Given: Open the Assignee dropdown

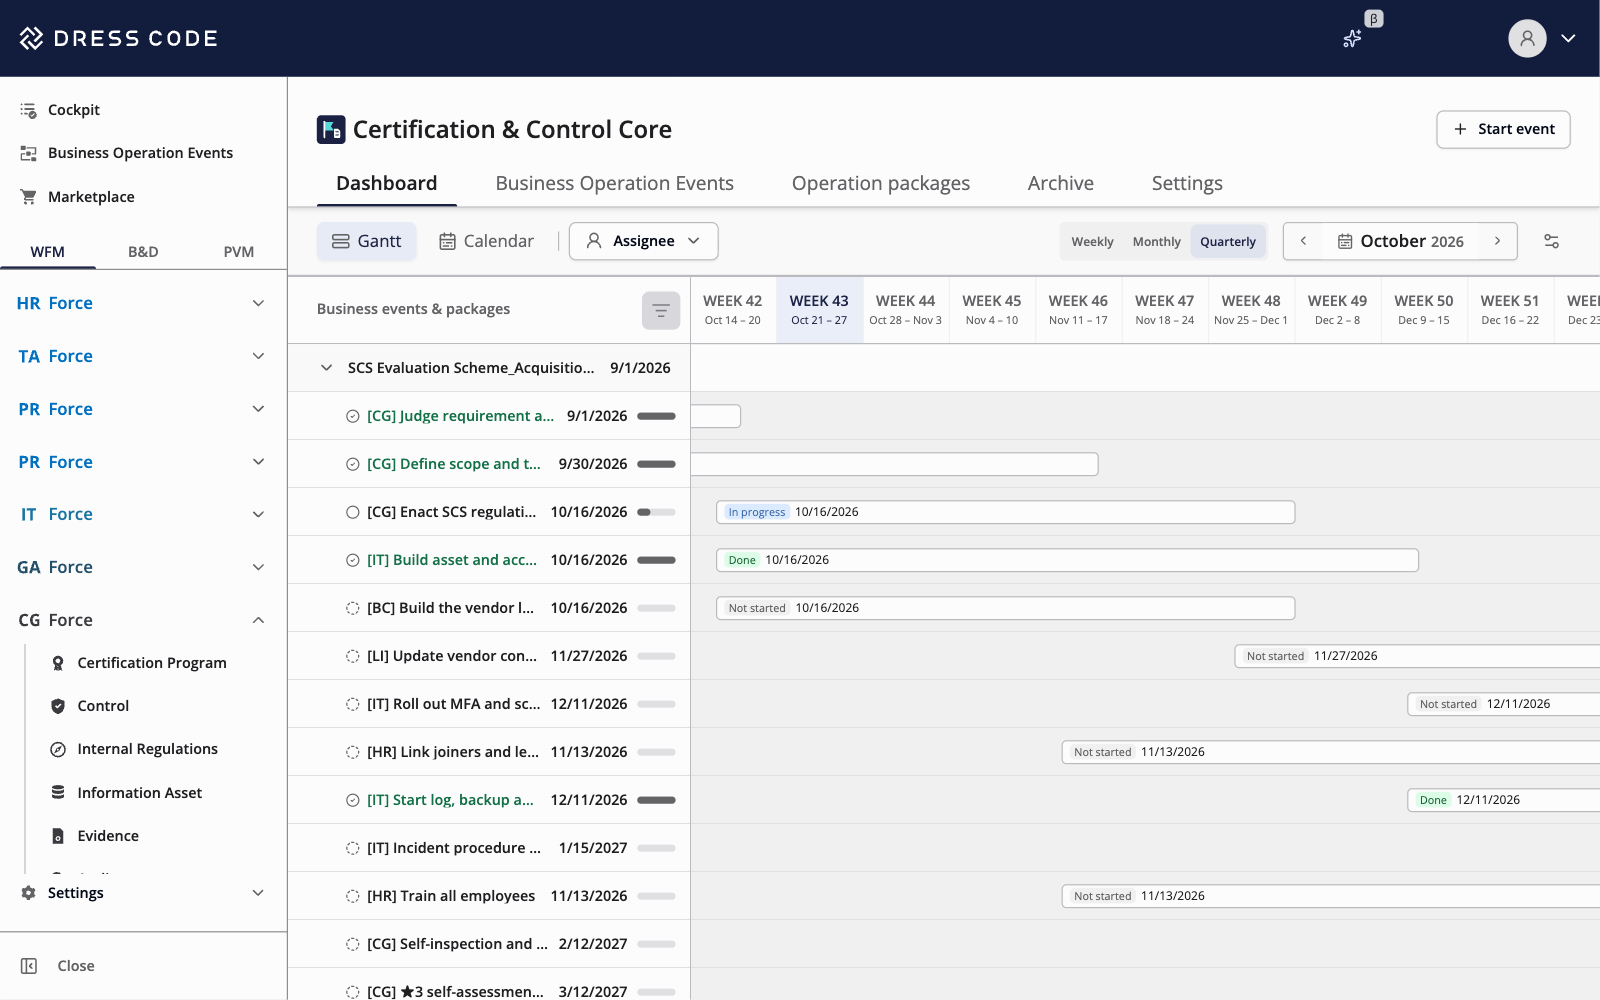Looking at the screenshot, I should (x=643, y=241).
